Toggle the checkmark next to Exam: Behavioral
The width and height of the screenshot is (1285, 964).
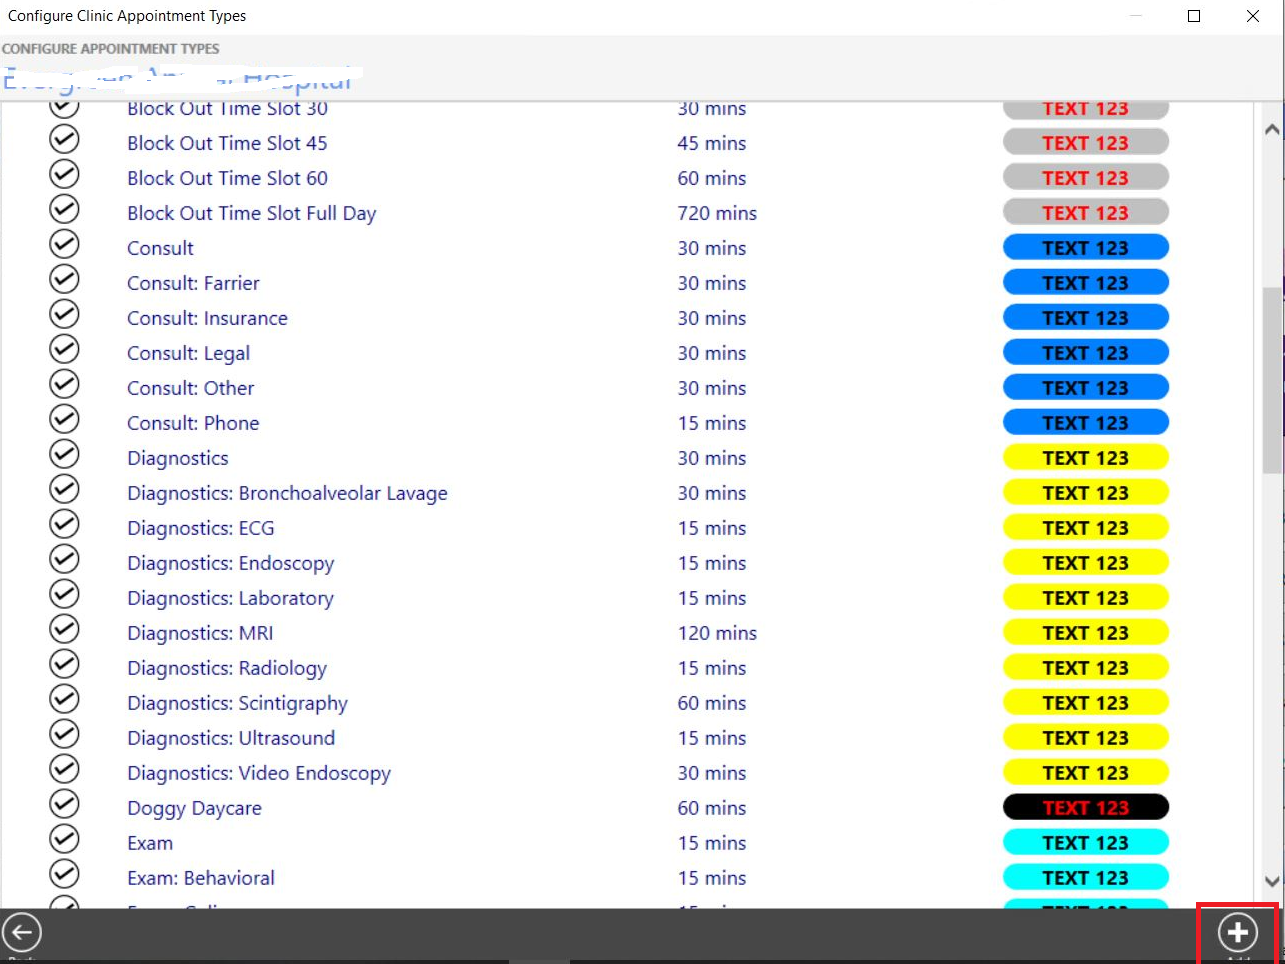click(63, 874)
